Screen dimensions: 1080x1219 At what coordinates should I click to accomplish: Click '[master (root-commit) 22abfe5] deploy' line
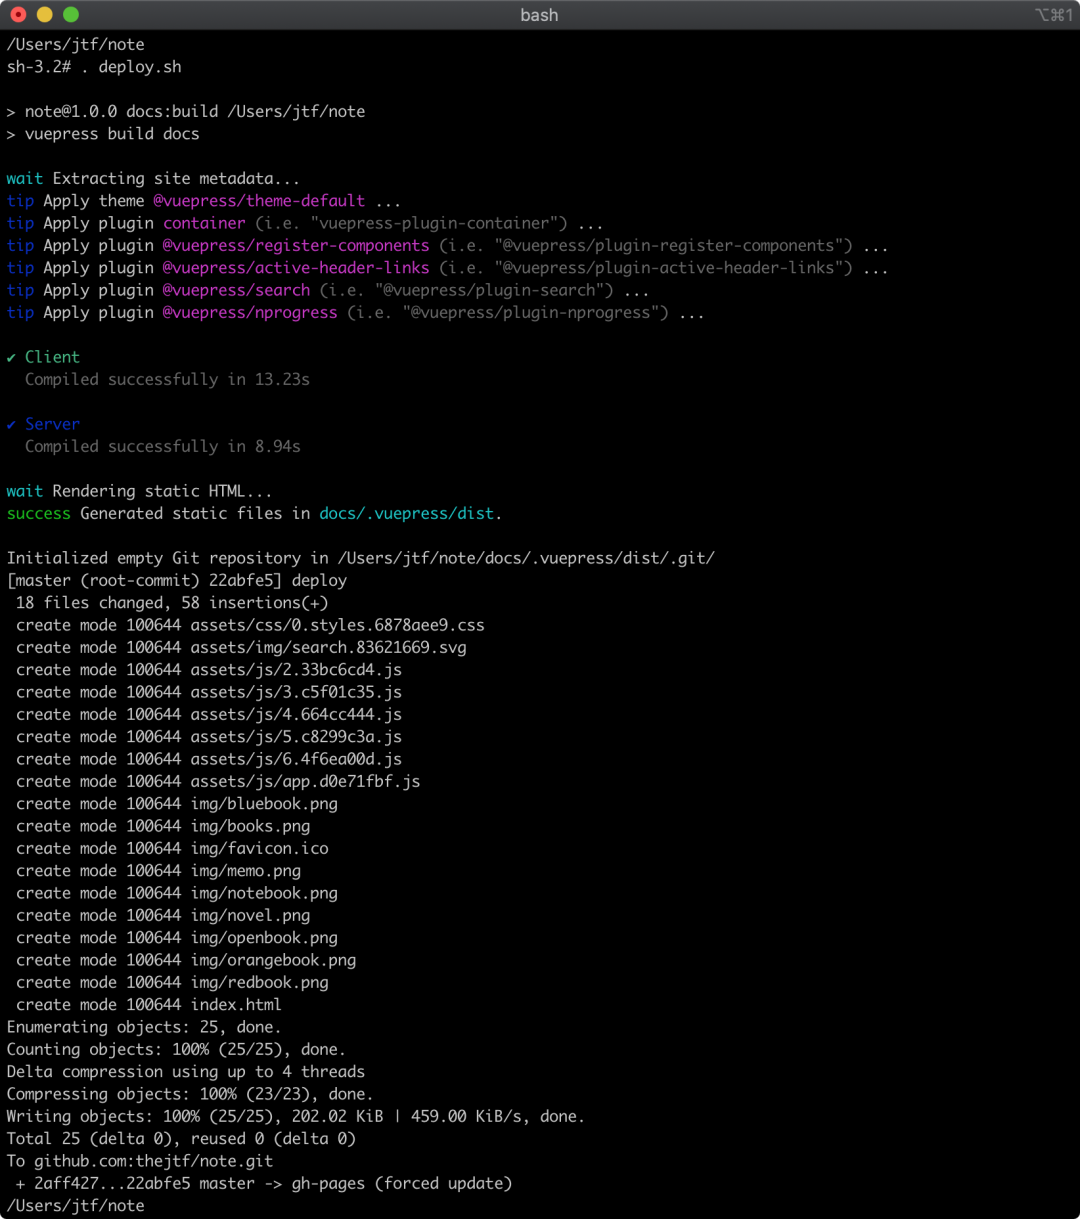(177, 580)
